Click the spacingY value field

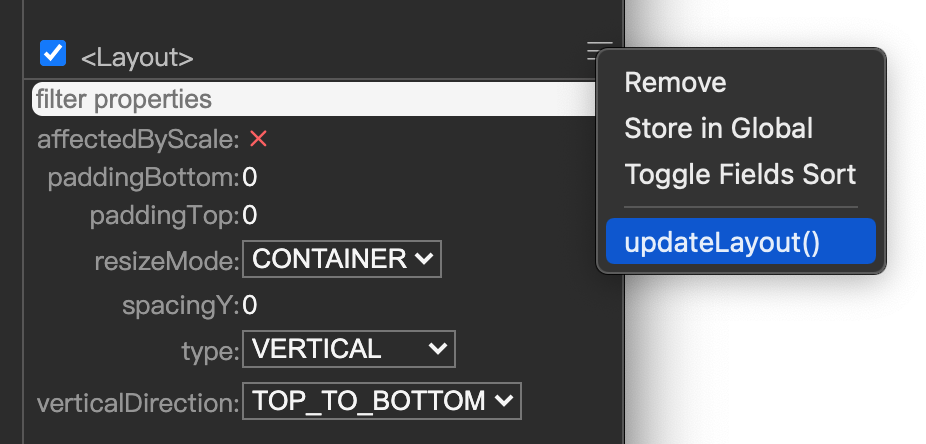[x=251, y=304]
